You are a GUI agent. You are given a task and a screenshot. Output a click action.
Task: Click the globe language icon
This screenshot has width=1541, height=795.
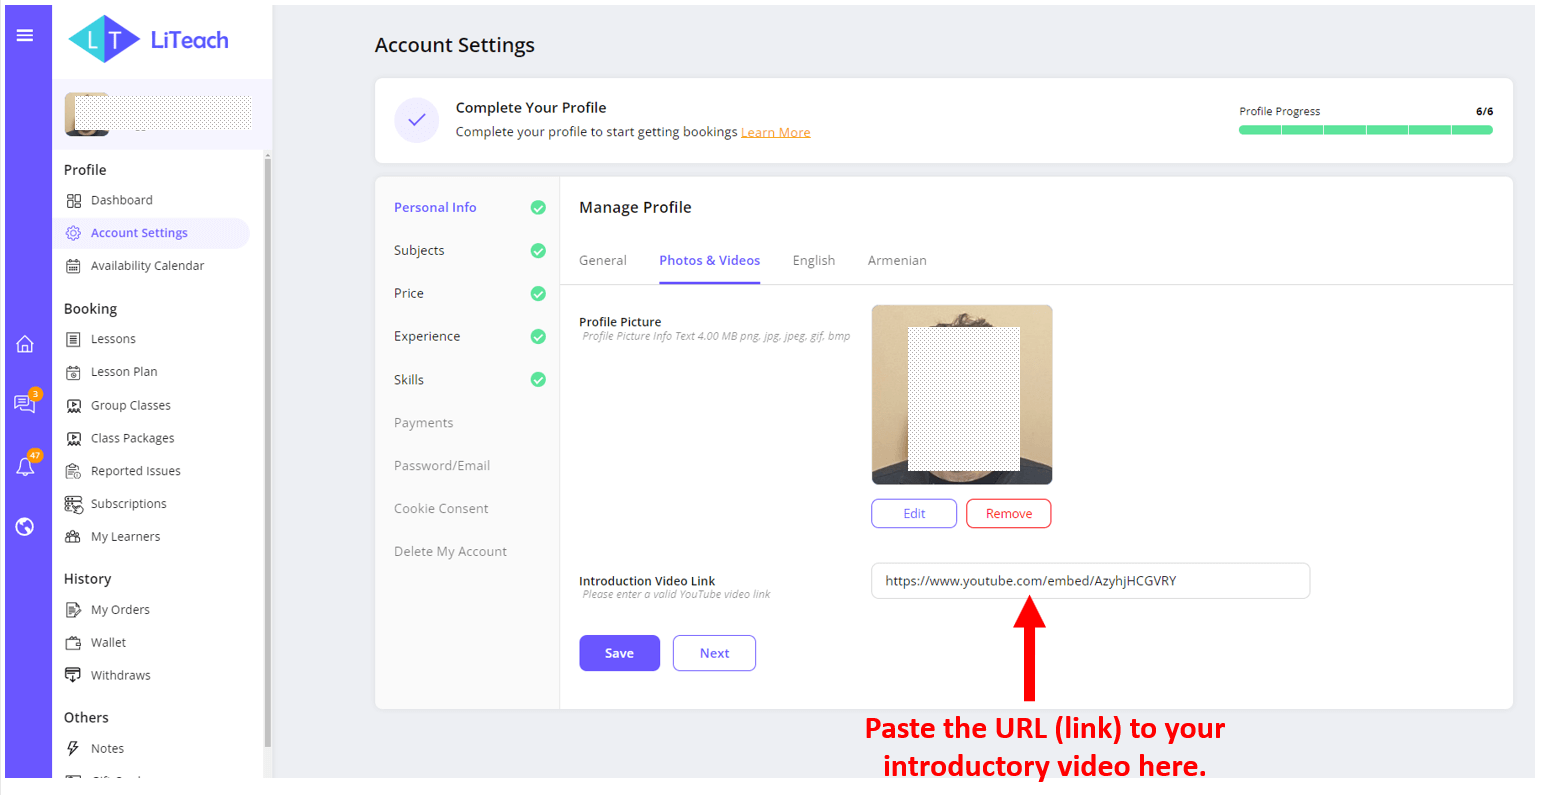(x=25, y=527)
